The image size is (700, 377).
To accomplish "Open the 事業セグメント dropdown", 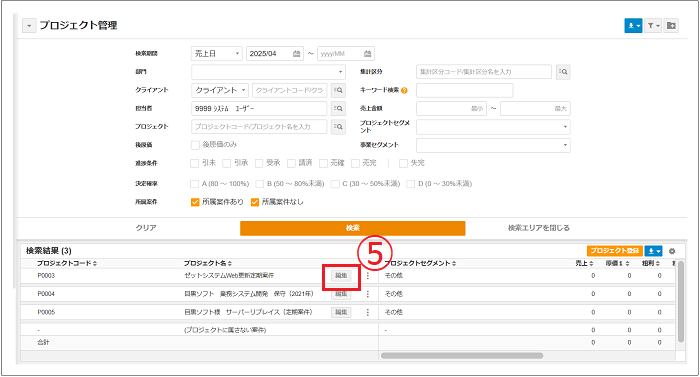I will pos(493,145).
